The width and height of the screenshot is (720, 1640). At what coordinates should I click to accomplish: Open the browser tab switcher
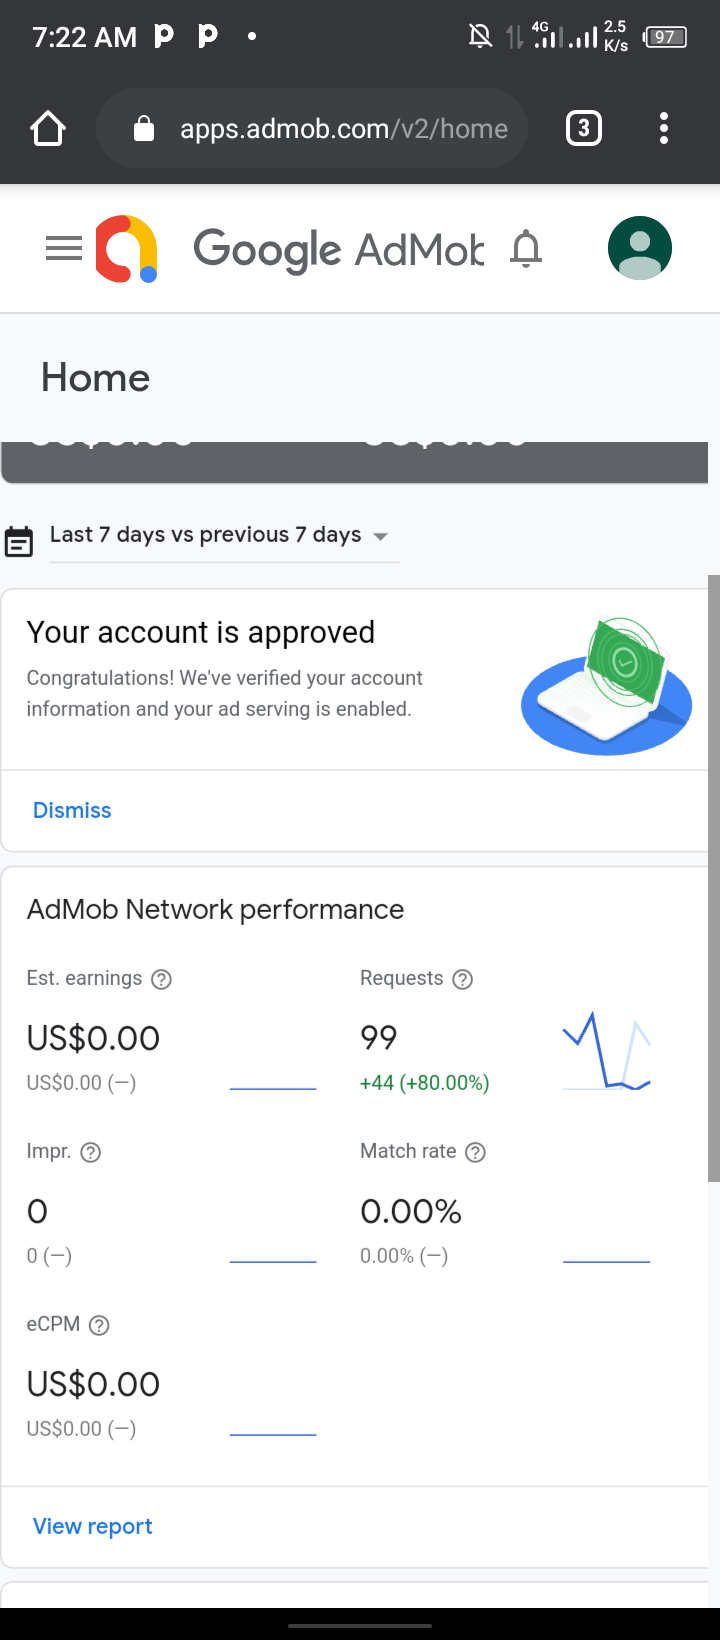[584, 129]
